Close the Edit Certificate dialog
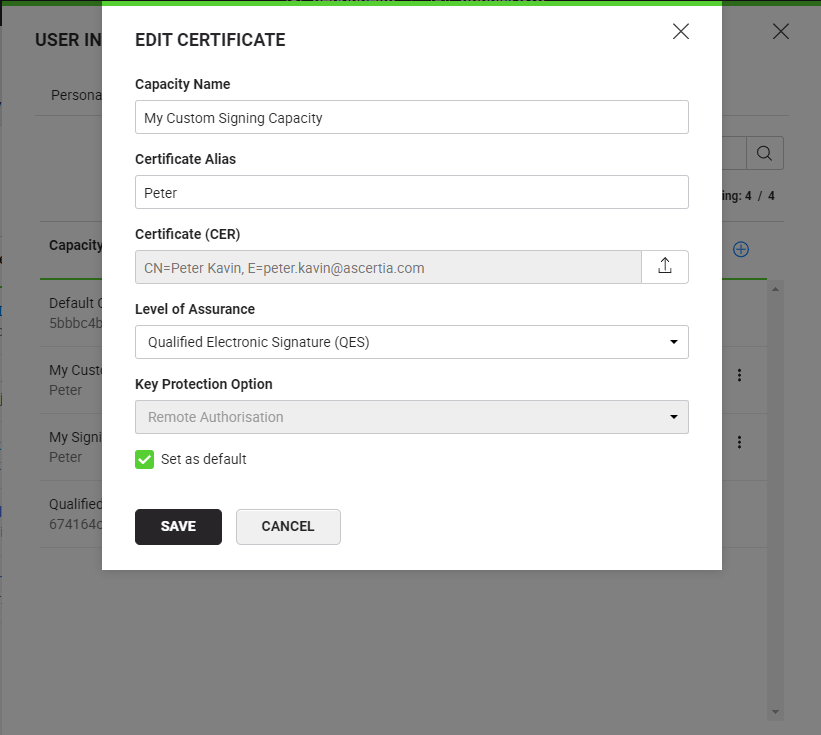 pos(681,31)
